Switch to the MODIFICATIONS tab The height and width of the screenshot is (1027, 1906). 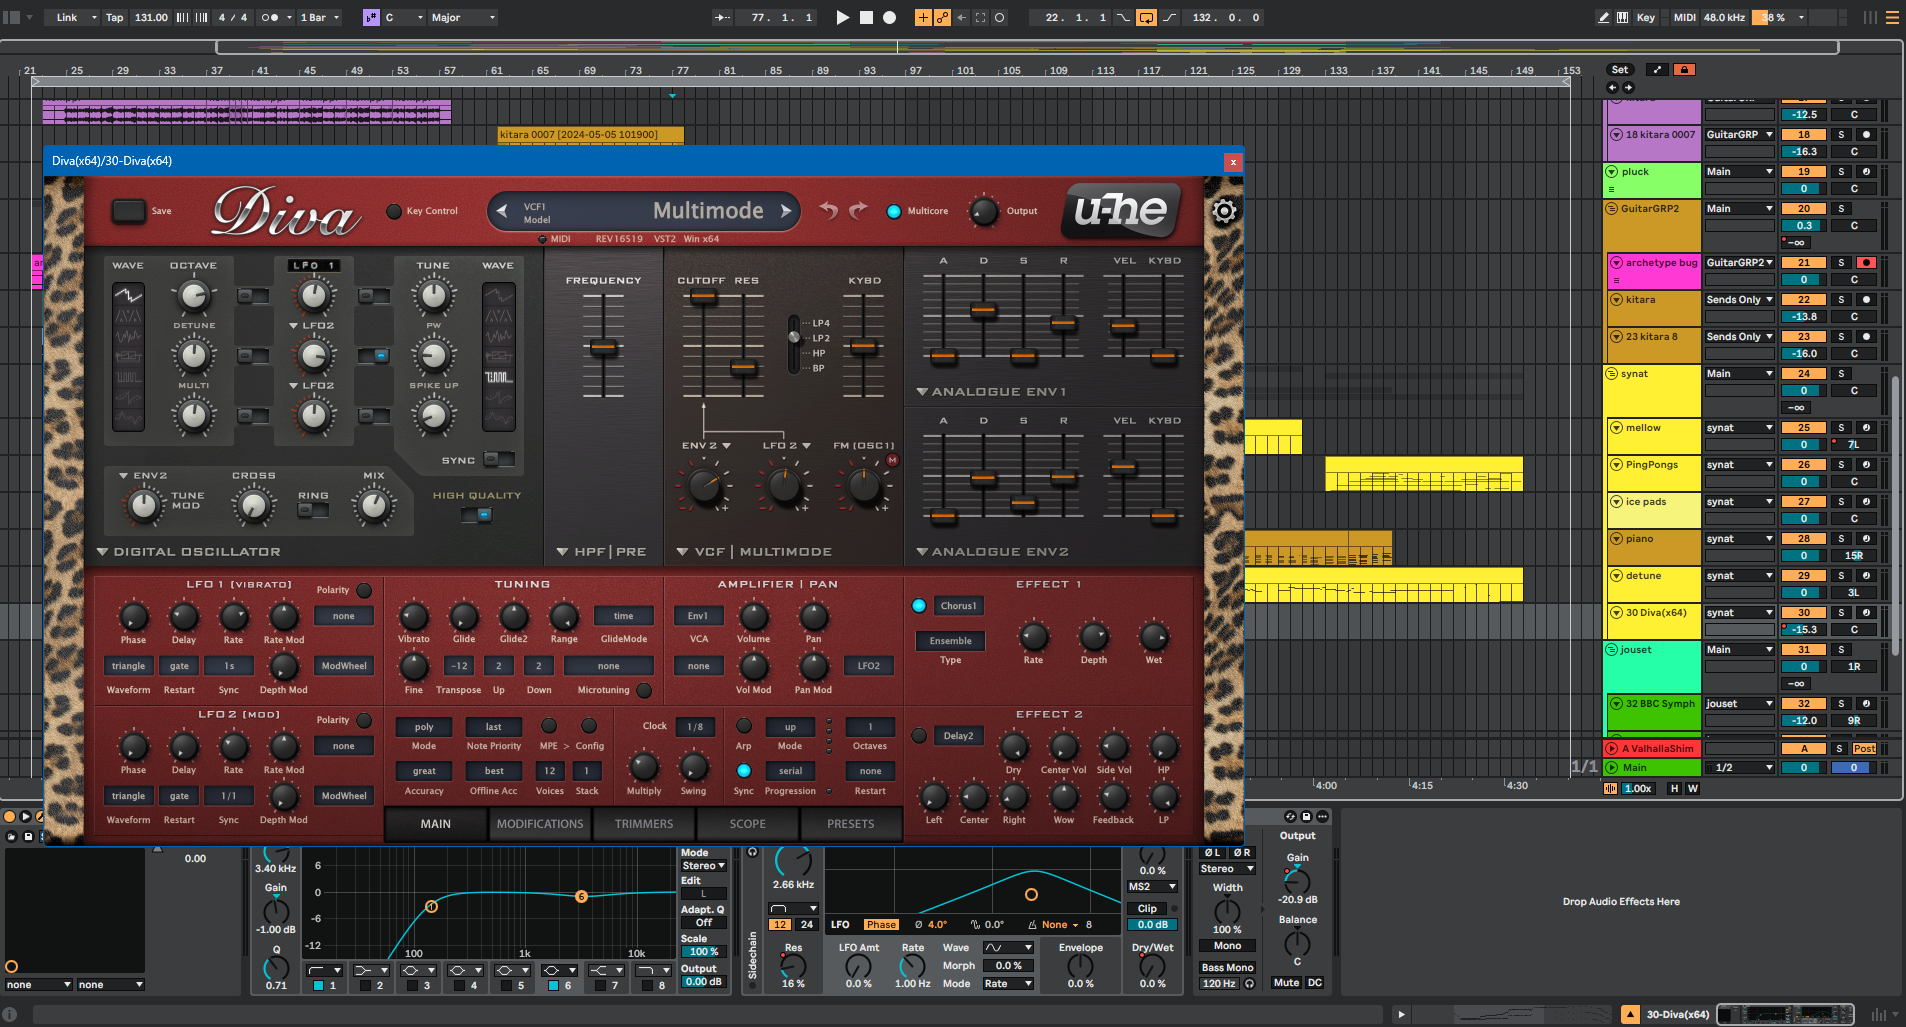540,824
